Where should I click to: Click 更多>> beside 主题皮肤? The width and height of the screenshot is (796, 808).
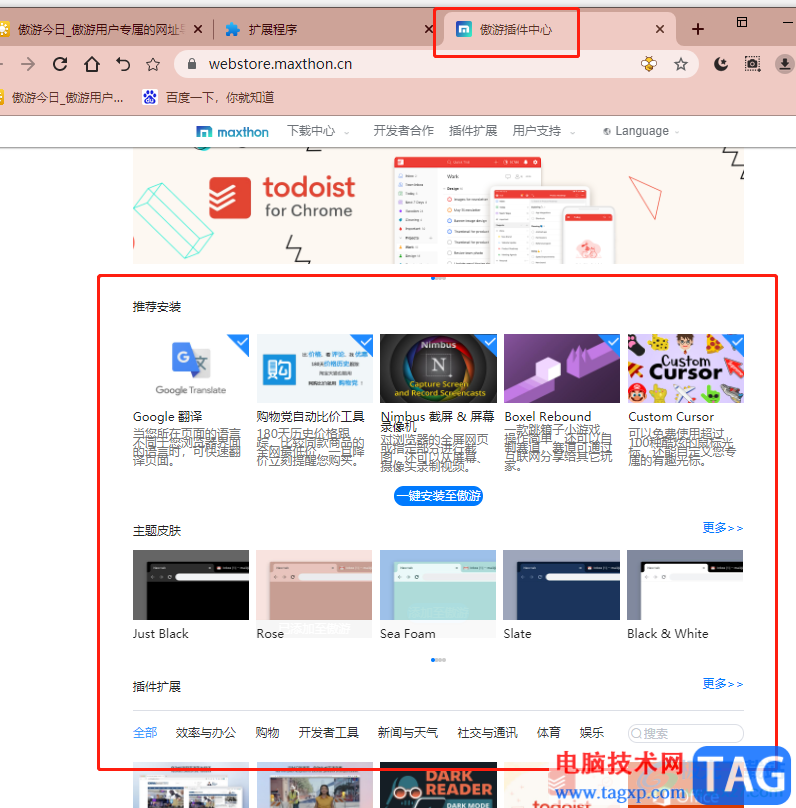(x=723, y=528)
